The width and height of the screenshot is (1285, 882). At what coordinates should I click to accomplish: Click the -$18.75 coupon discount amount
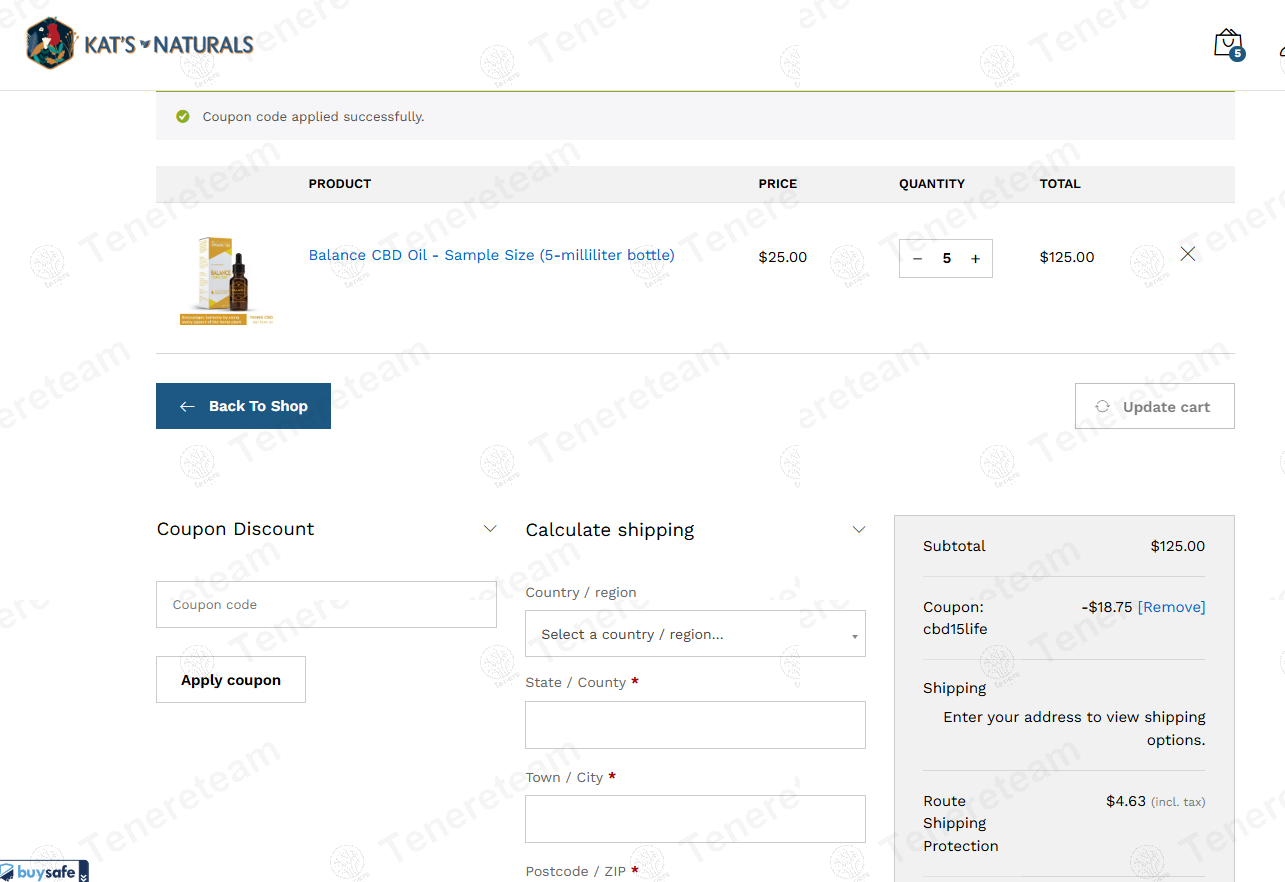click(1107, 607)
